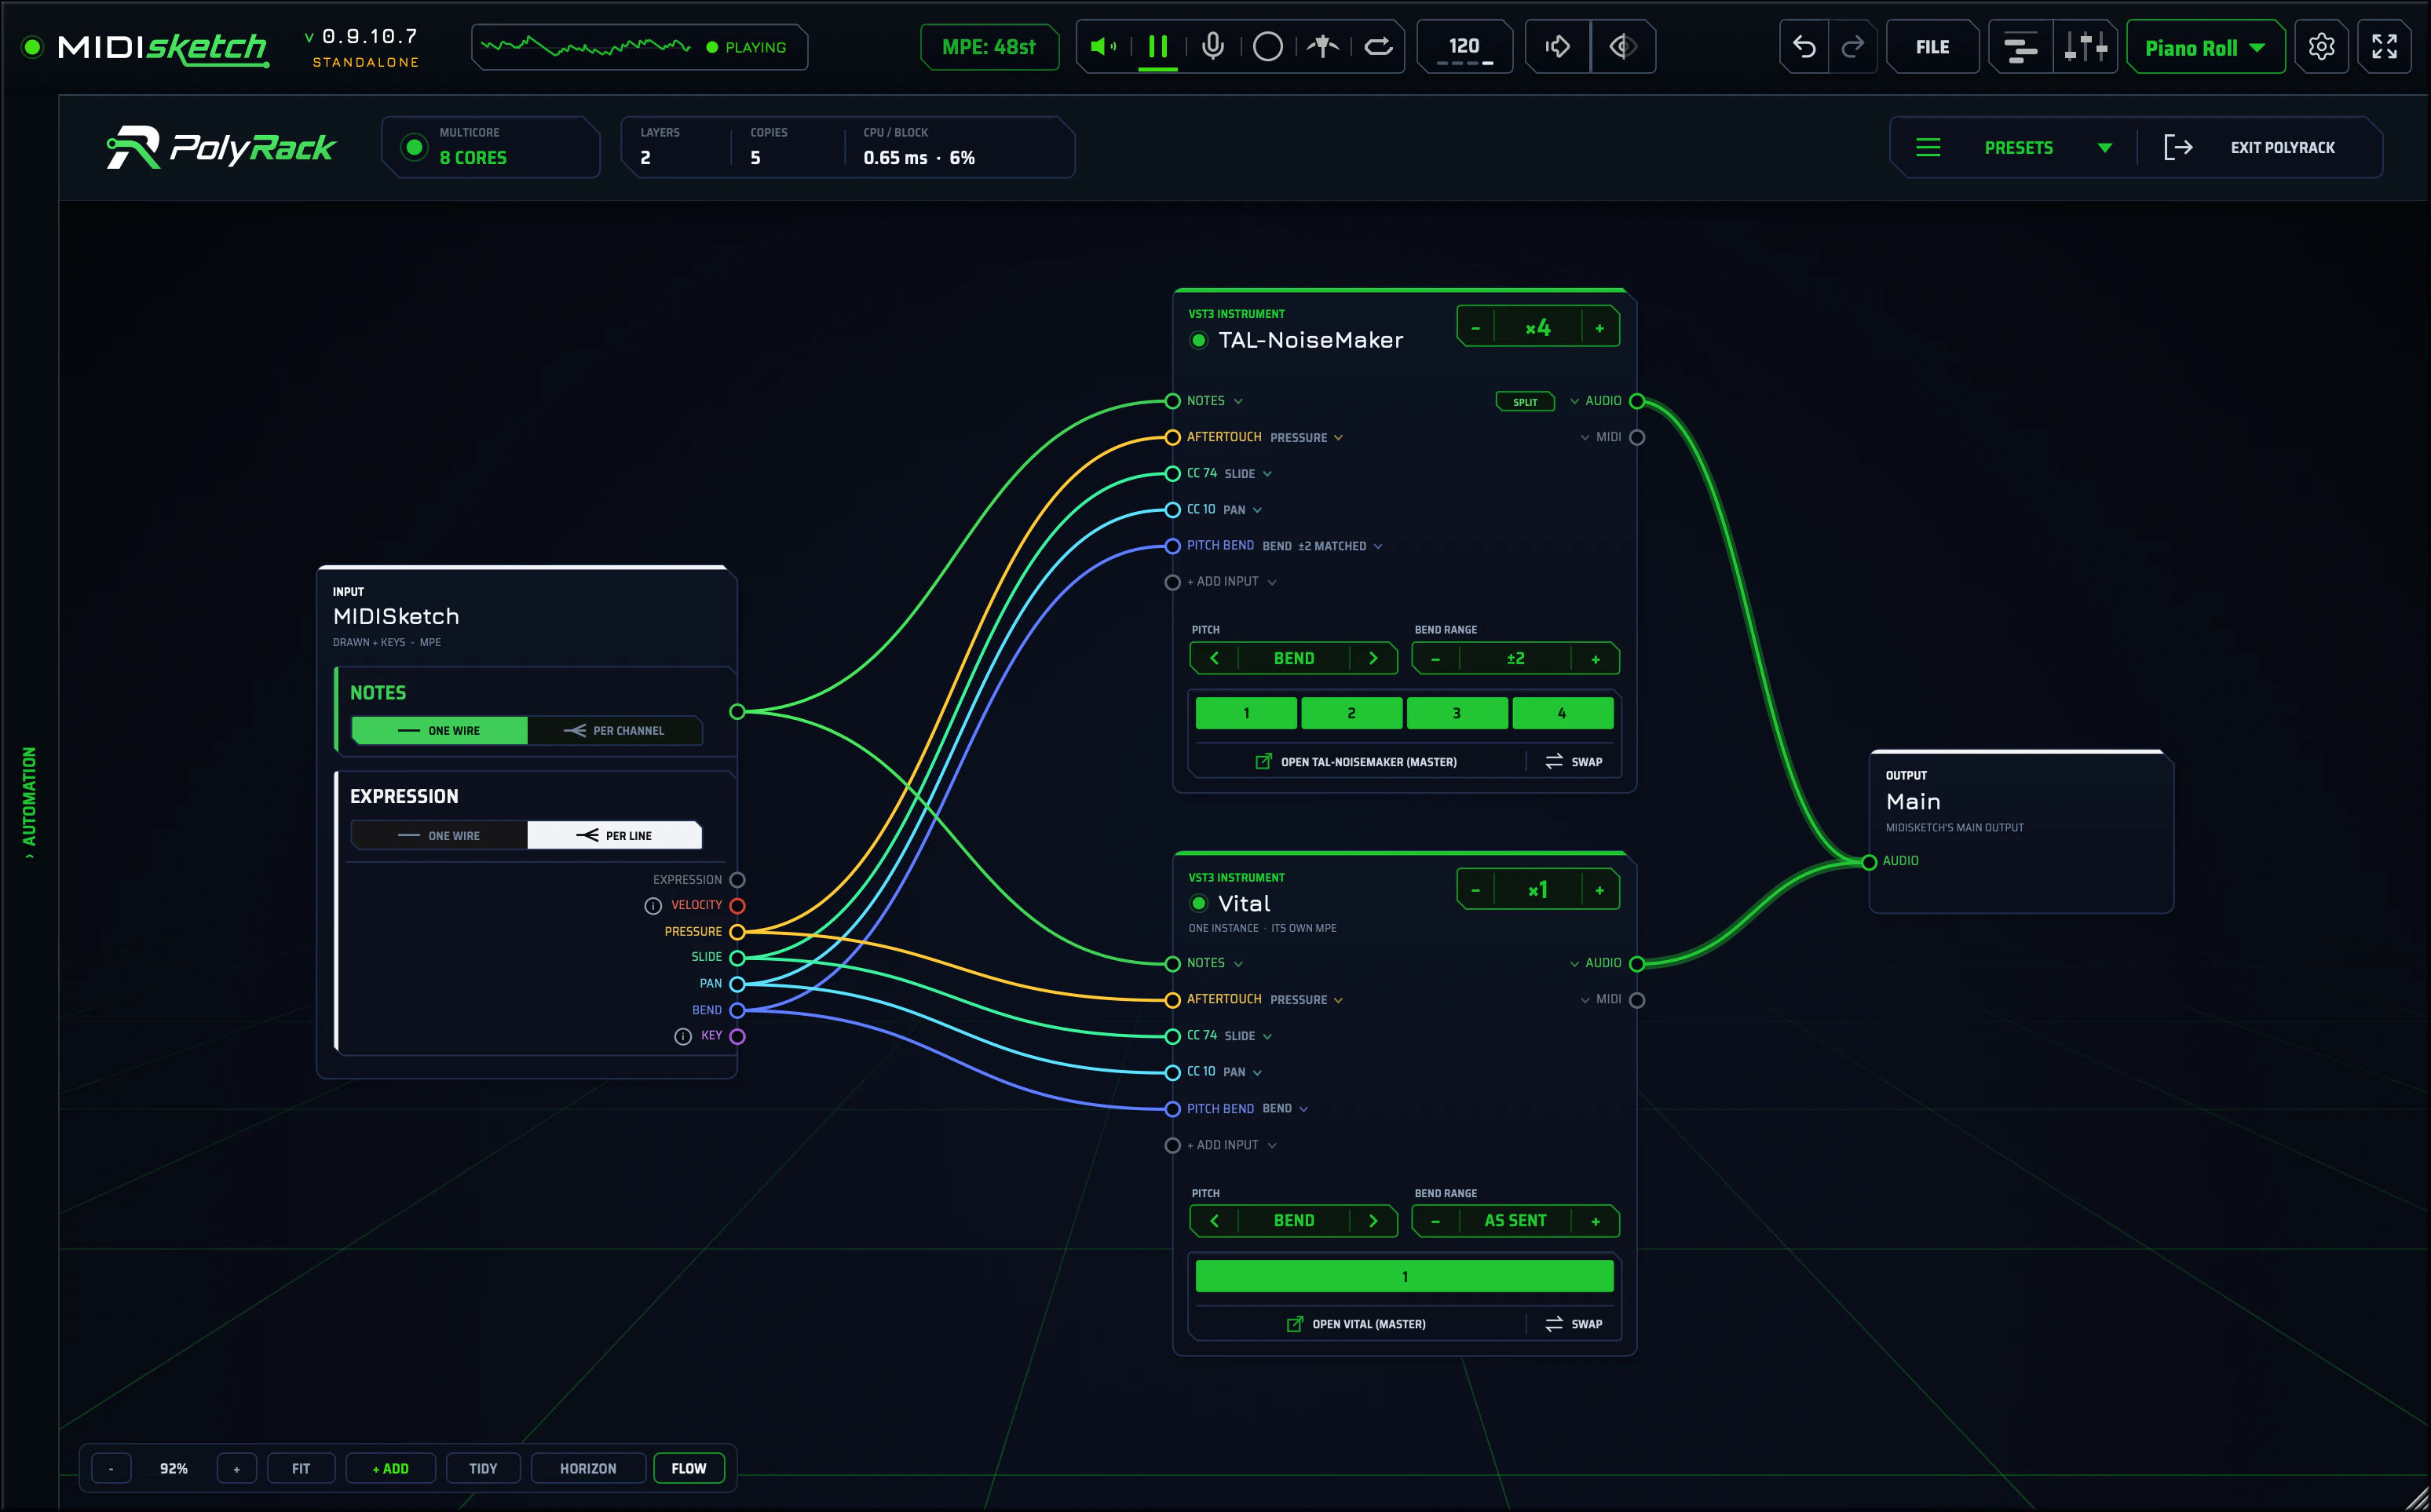Decrease TAL-NoiseMaker bend range ±2 minus
Screen dimensions: 2431x1512
coord(1435,659)
